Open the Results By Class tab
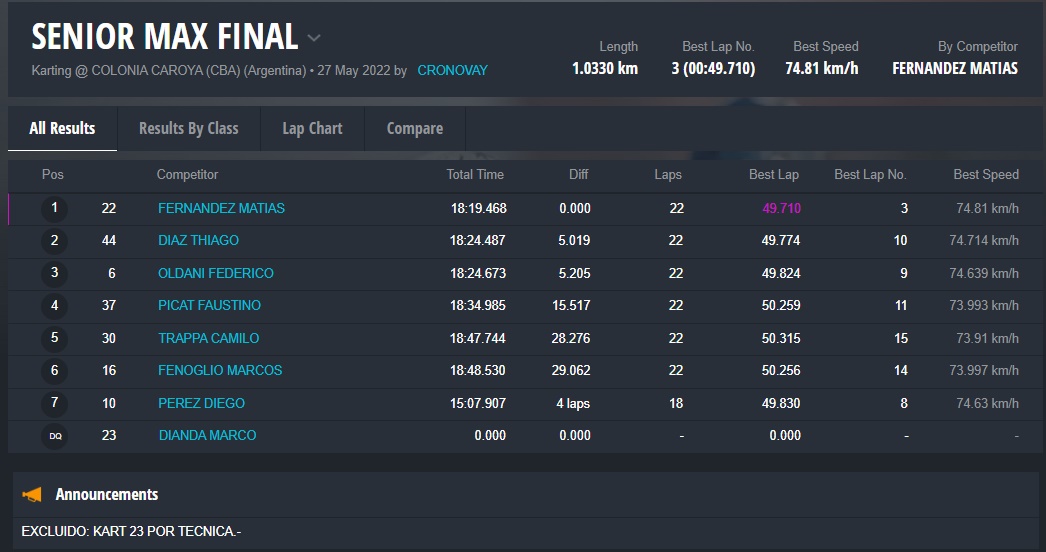The height and width of the screenshot is (552, 1046). (188, 128)
